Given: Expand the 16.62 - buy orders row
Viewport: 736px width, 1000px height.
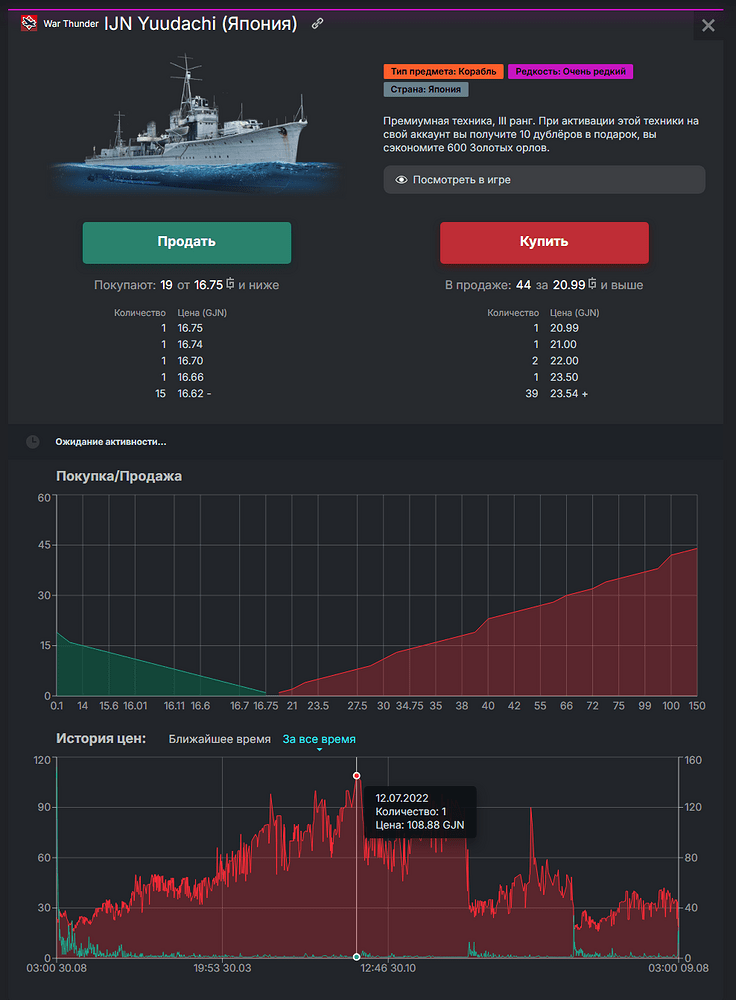Looking at the screenshot, I should coord(193,394).
